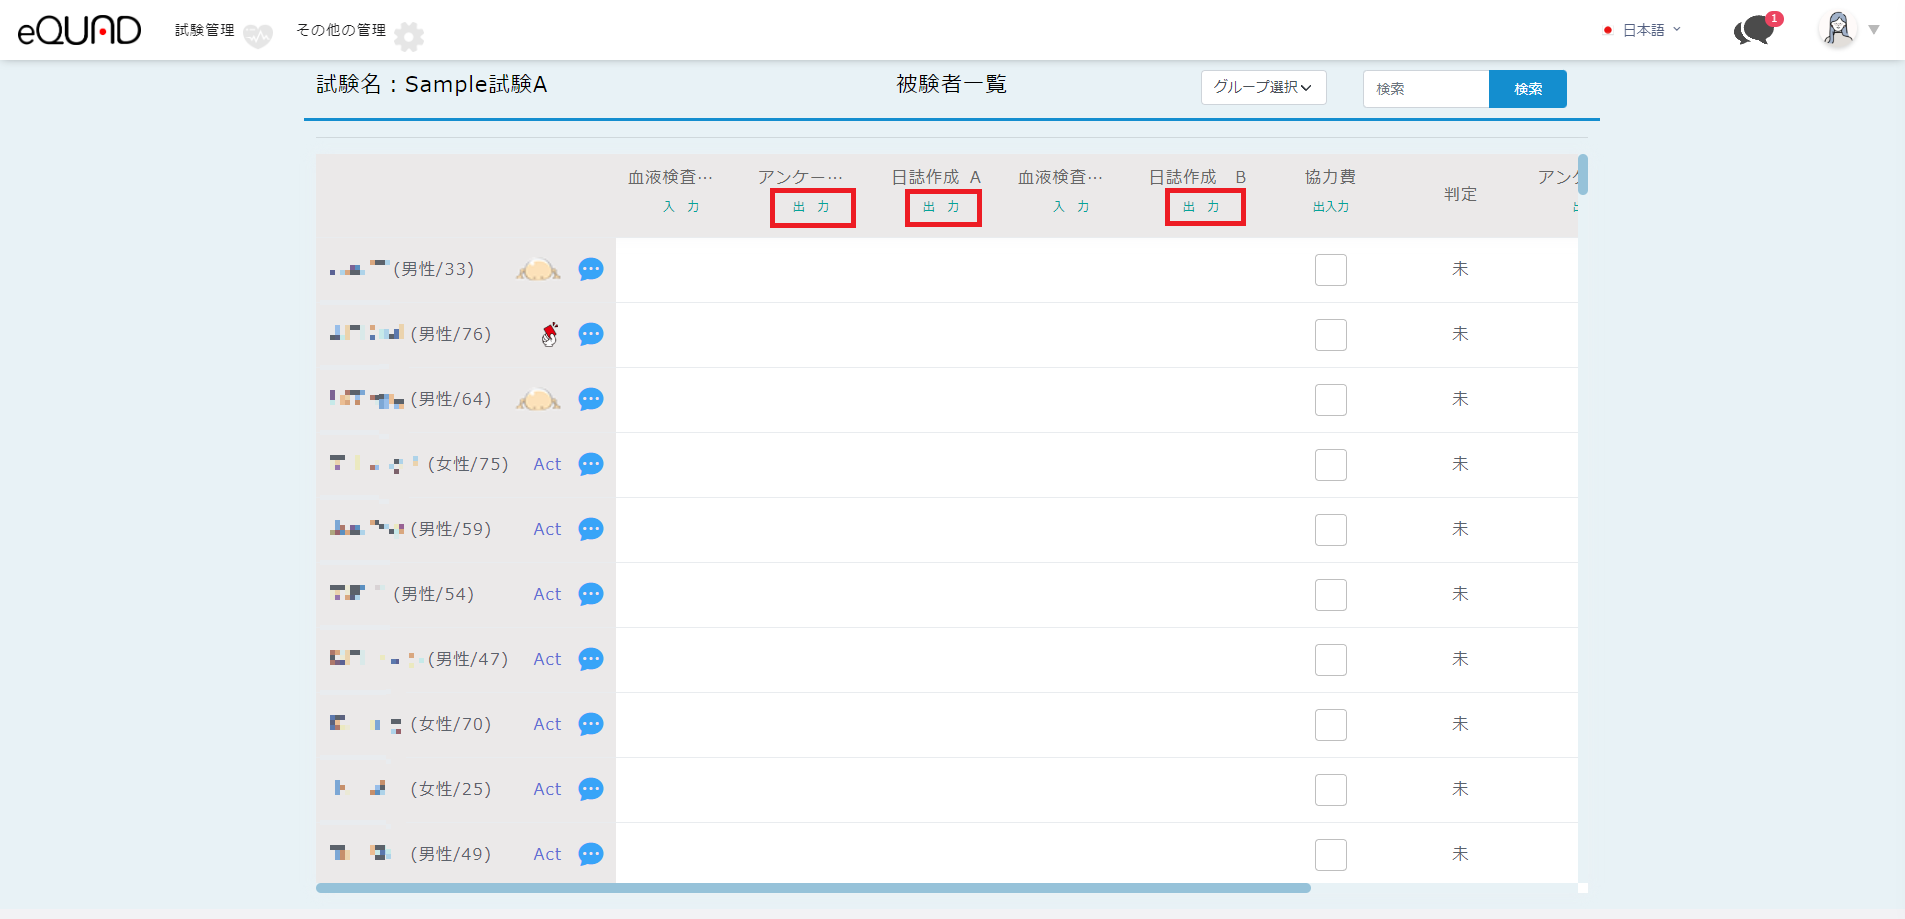This screenshot has width=1905, height=919.
Task: Click the user avatar profile icon
Action: point(1837,29)
